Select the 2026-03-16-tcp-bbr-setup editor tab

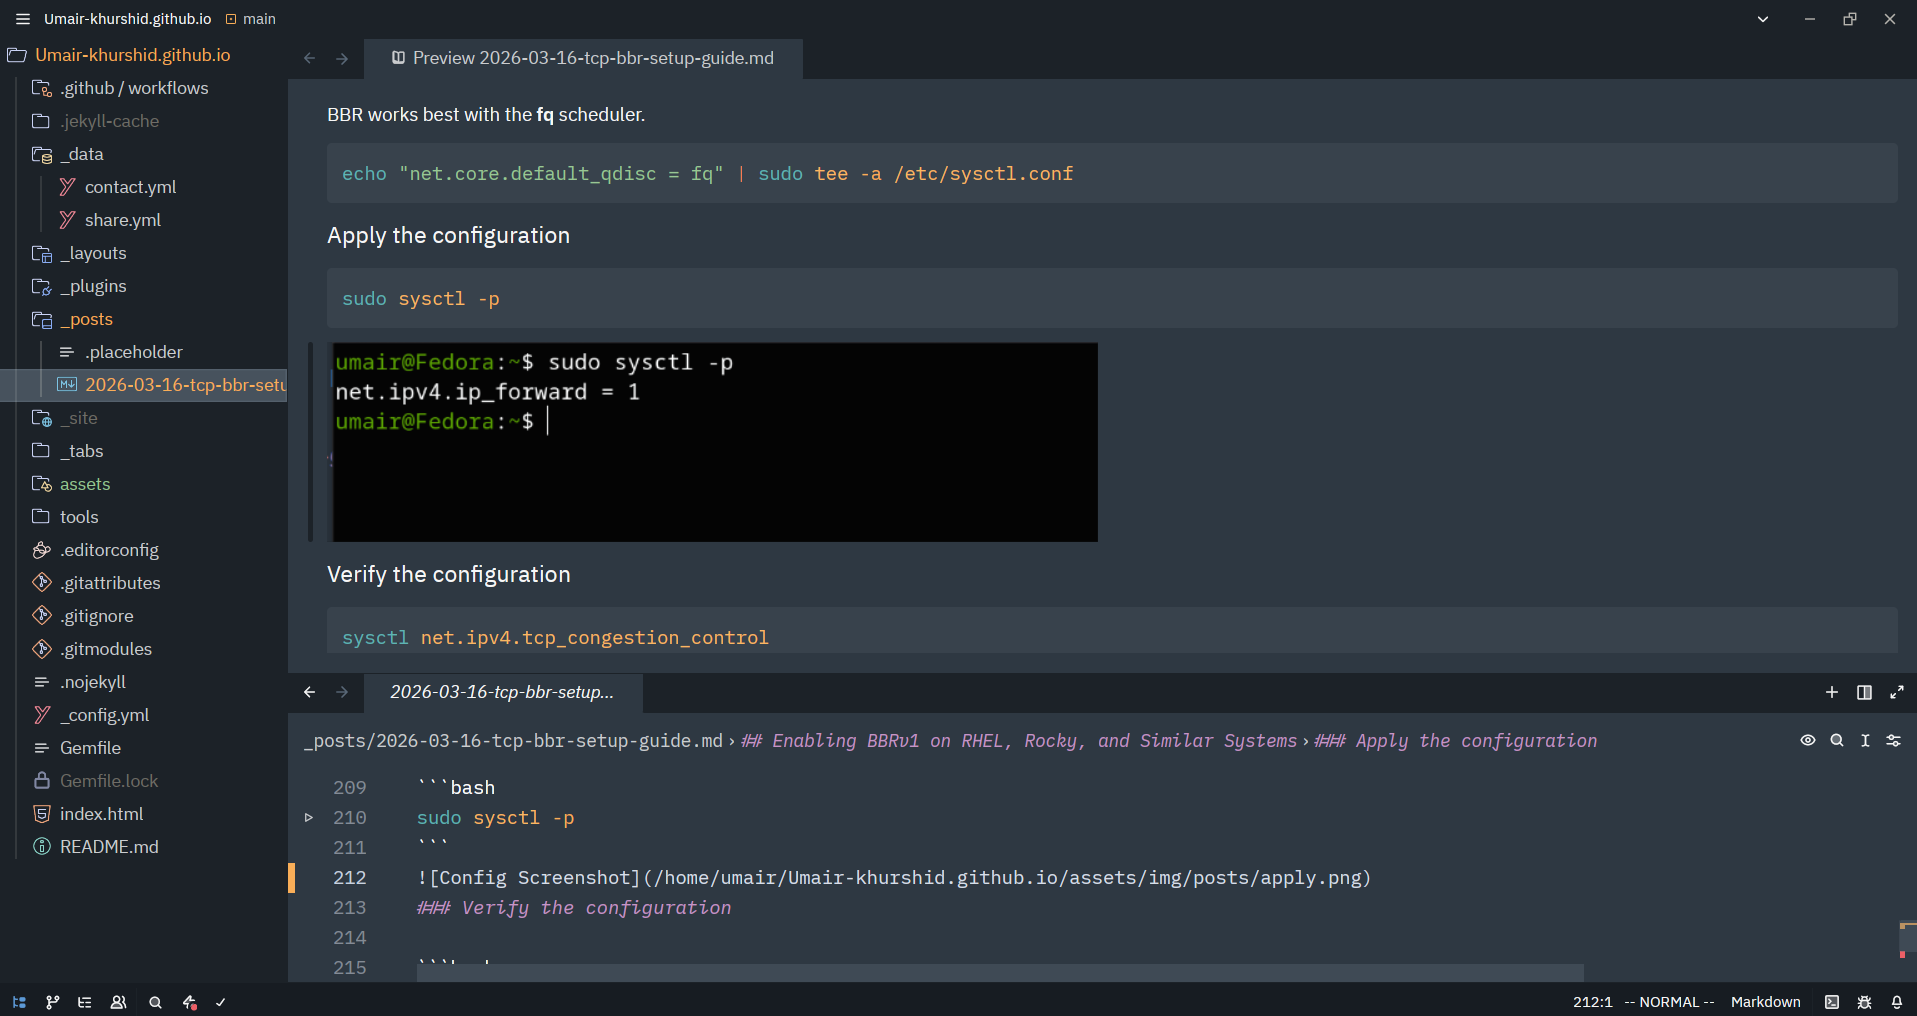502,692
